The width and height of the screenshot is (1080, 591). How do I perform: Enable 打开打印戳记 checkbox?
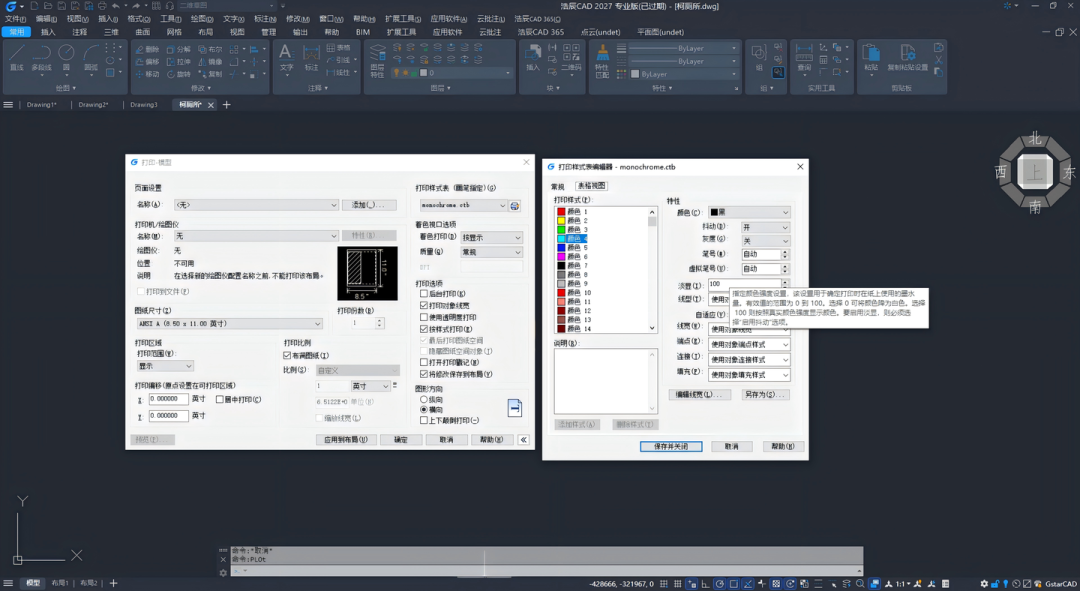[x=424, y=362]
